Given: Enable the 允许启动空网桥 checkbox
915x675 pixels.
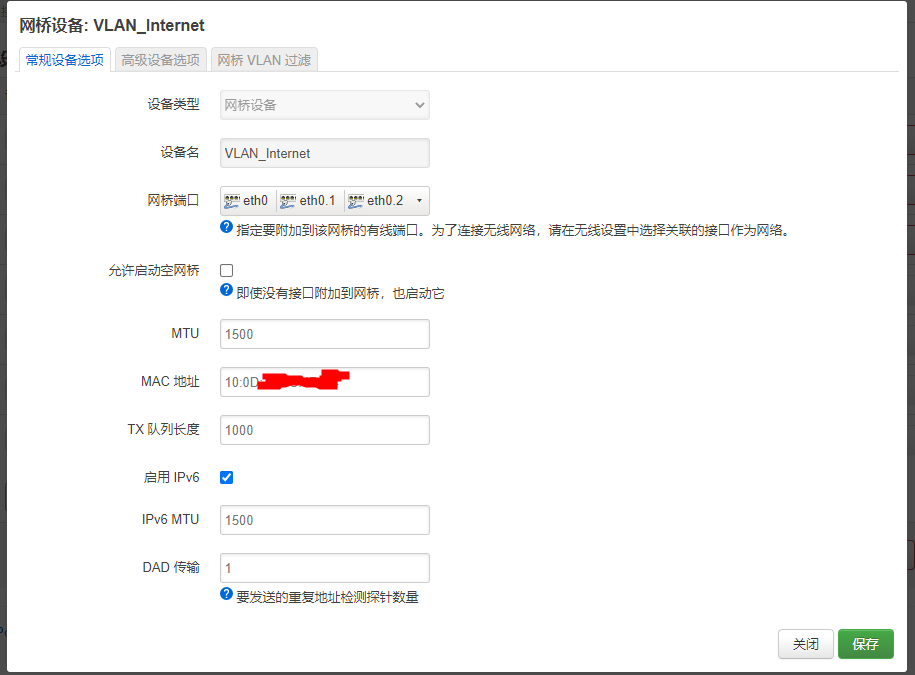Looking at the screenshot, I should (226, 270).
